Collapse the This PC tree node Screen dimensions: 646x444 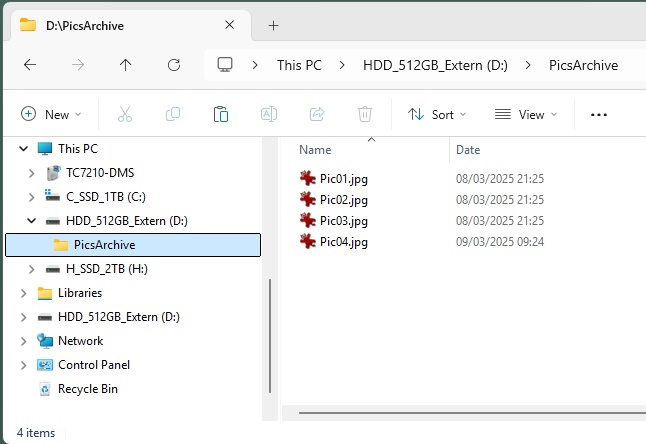pyautogui.click(x=23, y=149)
